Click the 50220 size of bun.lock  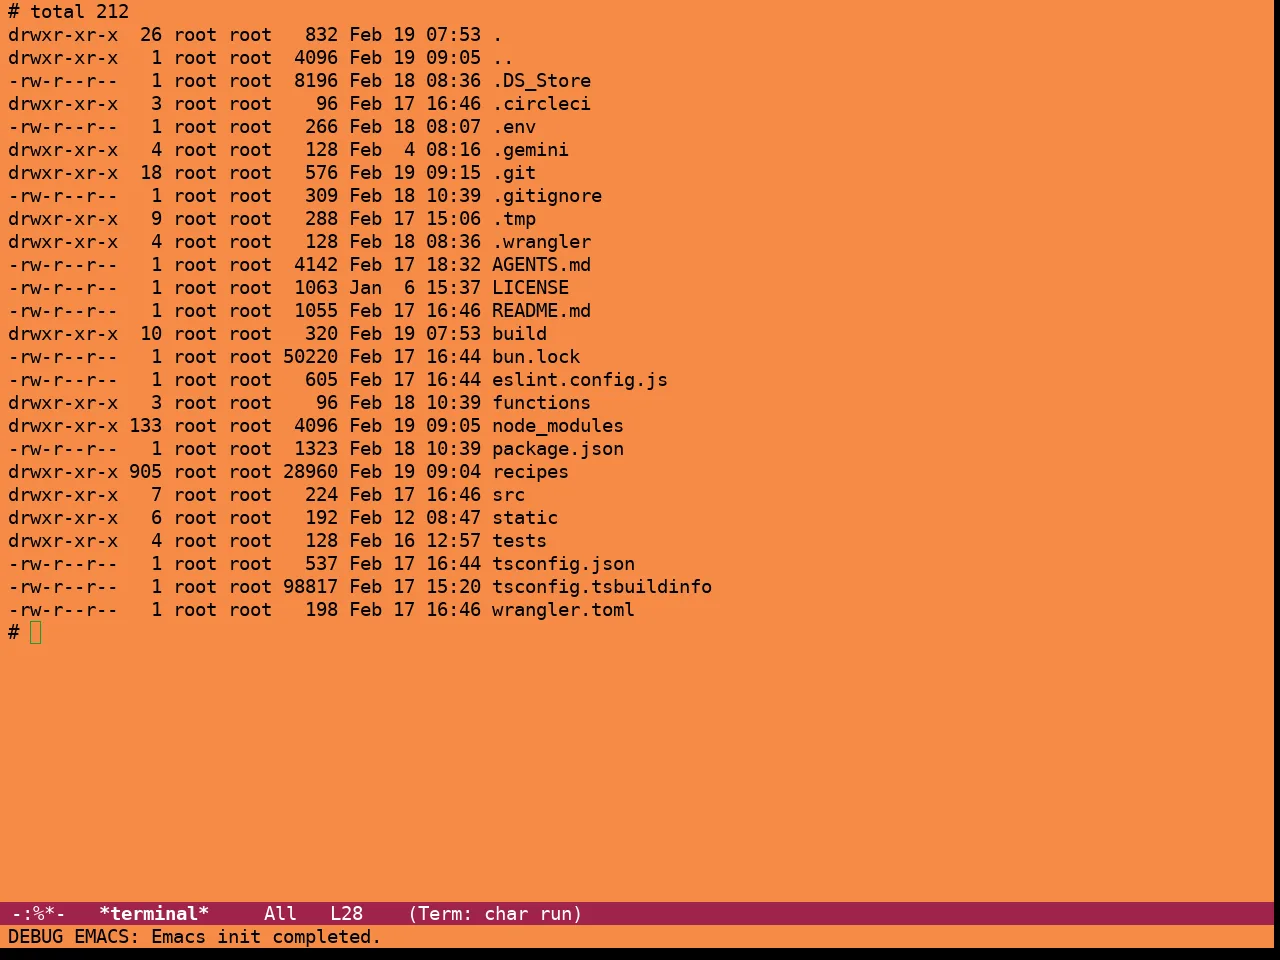point(310,357)
